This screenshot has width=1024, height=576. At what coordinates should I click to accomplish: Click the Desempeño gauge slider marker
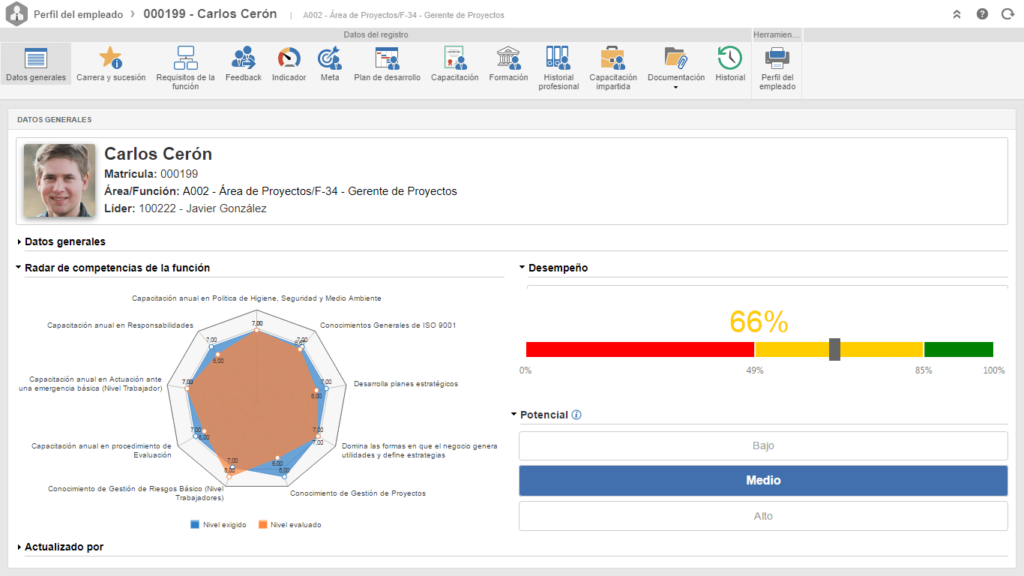(x=834, y=349)
